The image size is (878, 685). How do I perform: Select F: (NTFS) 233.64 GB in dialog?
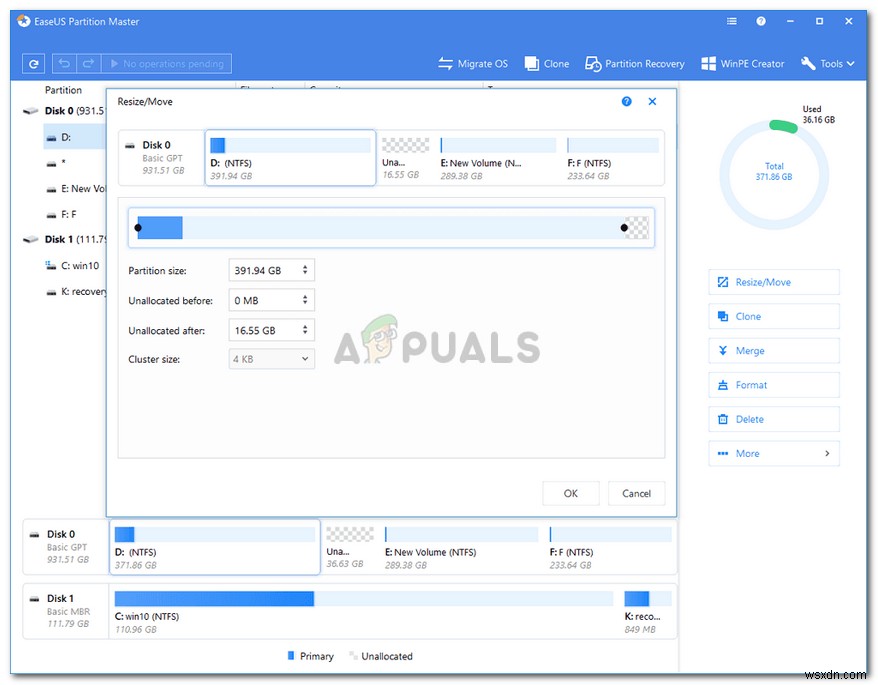(x=613, y=159)
